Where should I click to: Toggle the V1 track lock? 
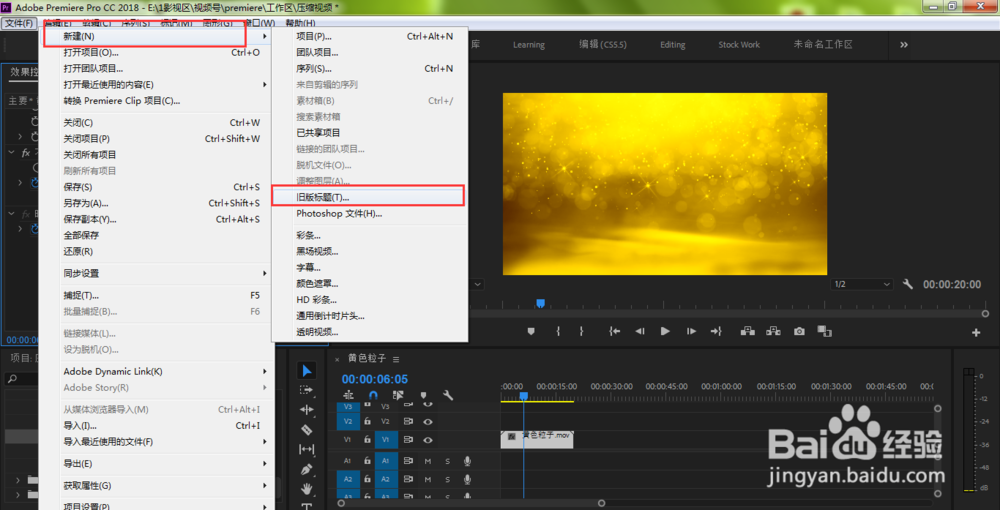point(367,440)
